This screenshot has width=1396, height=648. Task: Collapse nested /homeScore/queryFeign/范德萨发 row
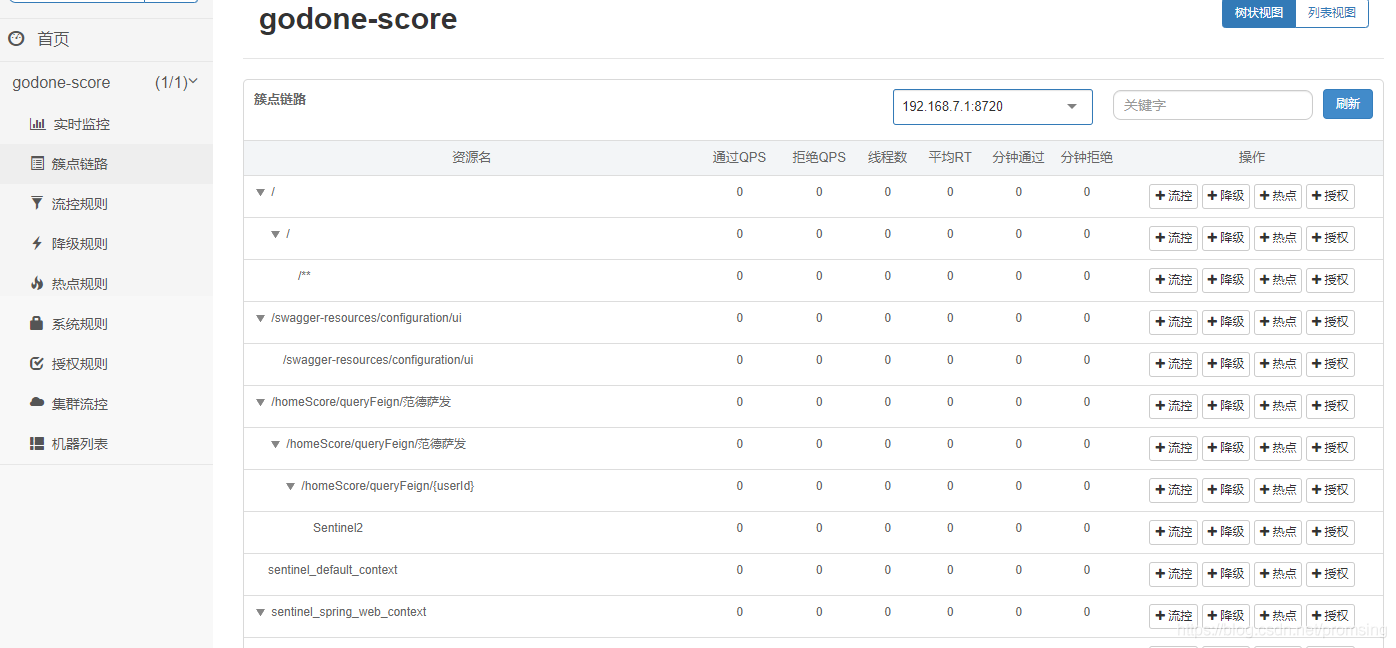pos(276,444)
